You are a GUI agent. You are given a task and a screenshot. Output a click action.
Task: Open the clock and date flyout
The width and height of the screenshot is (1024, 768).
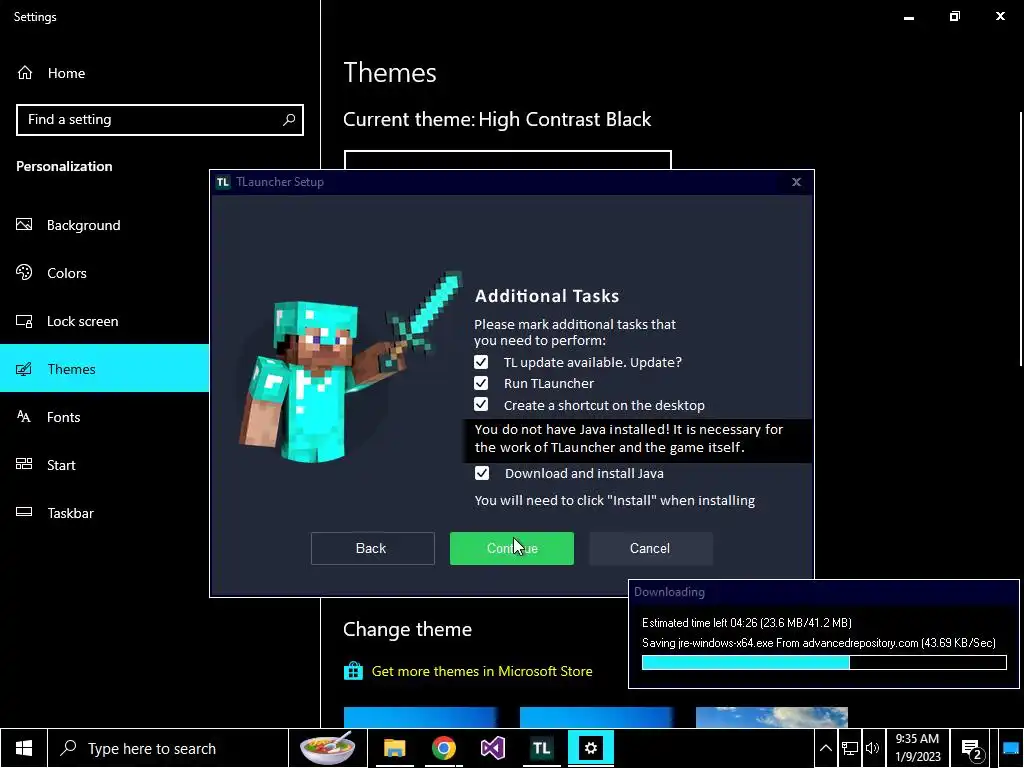918,748
